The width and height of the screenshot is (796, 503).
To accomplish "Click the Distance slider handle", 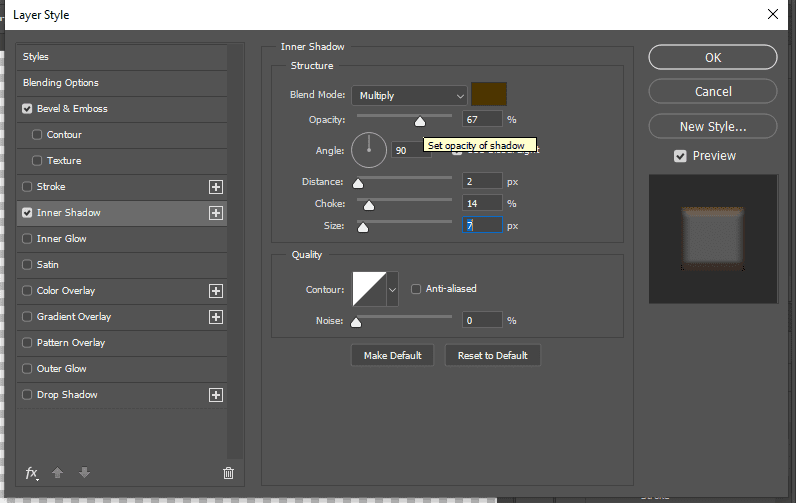I will [358, 183].
